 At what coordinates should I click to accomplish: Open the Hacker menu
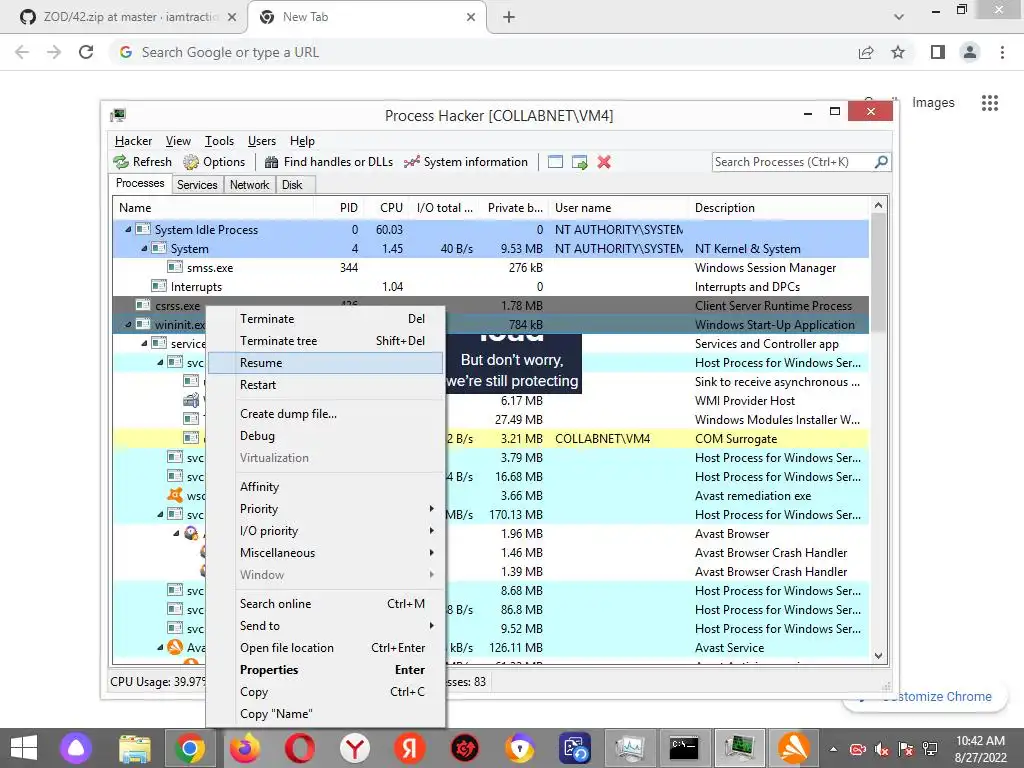[133, 141]
